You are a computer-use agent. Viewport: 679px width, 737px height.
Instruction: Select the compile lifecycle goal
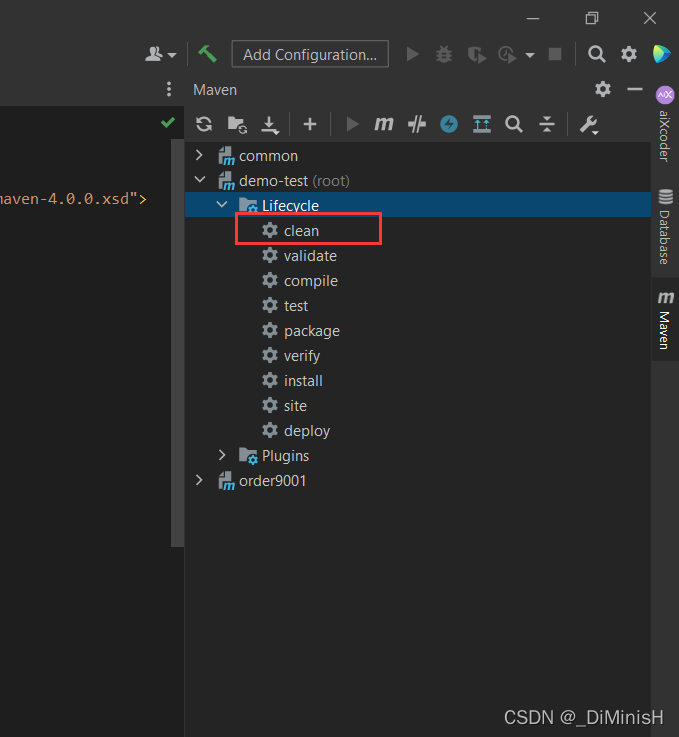pos(300,281)
